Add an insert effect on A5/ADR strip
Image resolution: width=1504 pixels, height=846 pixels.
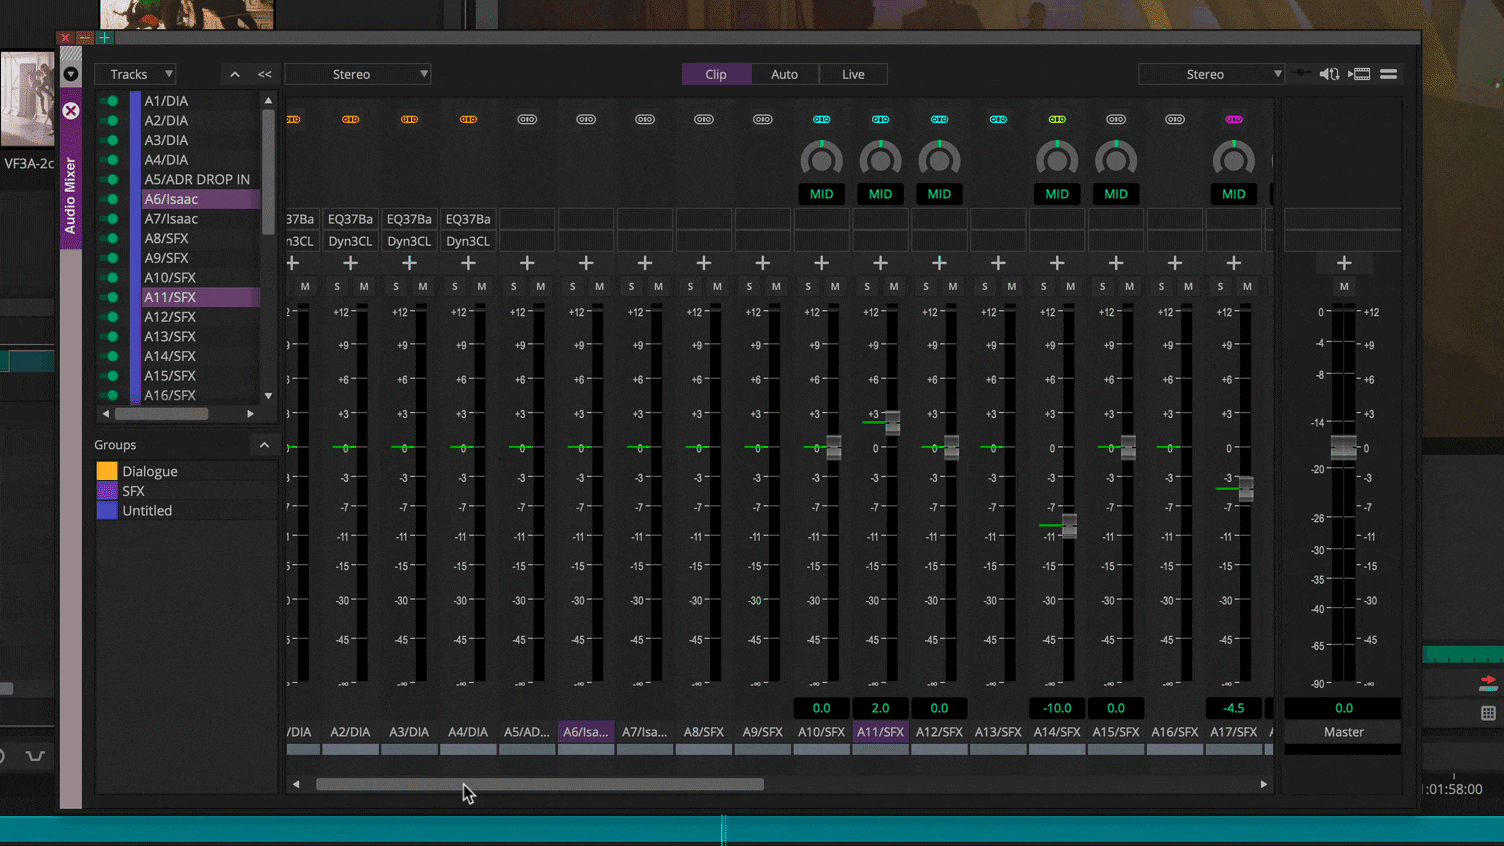coord(527,263)
